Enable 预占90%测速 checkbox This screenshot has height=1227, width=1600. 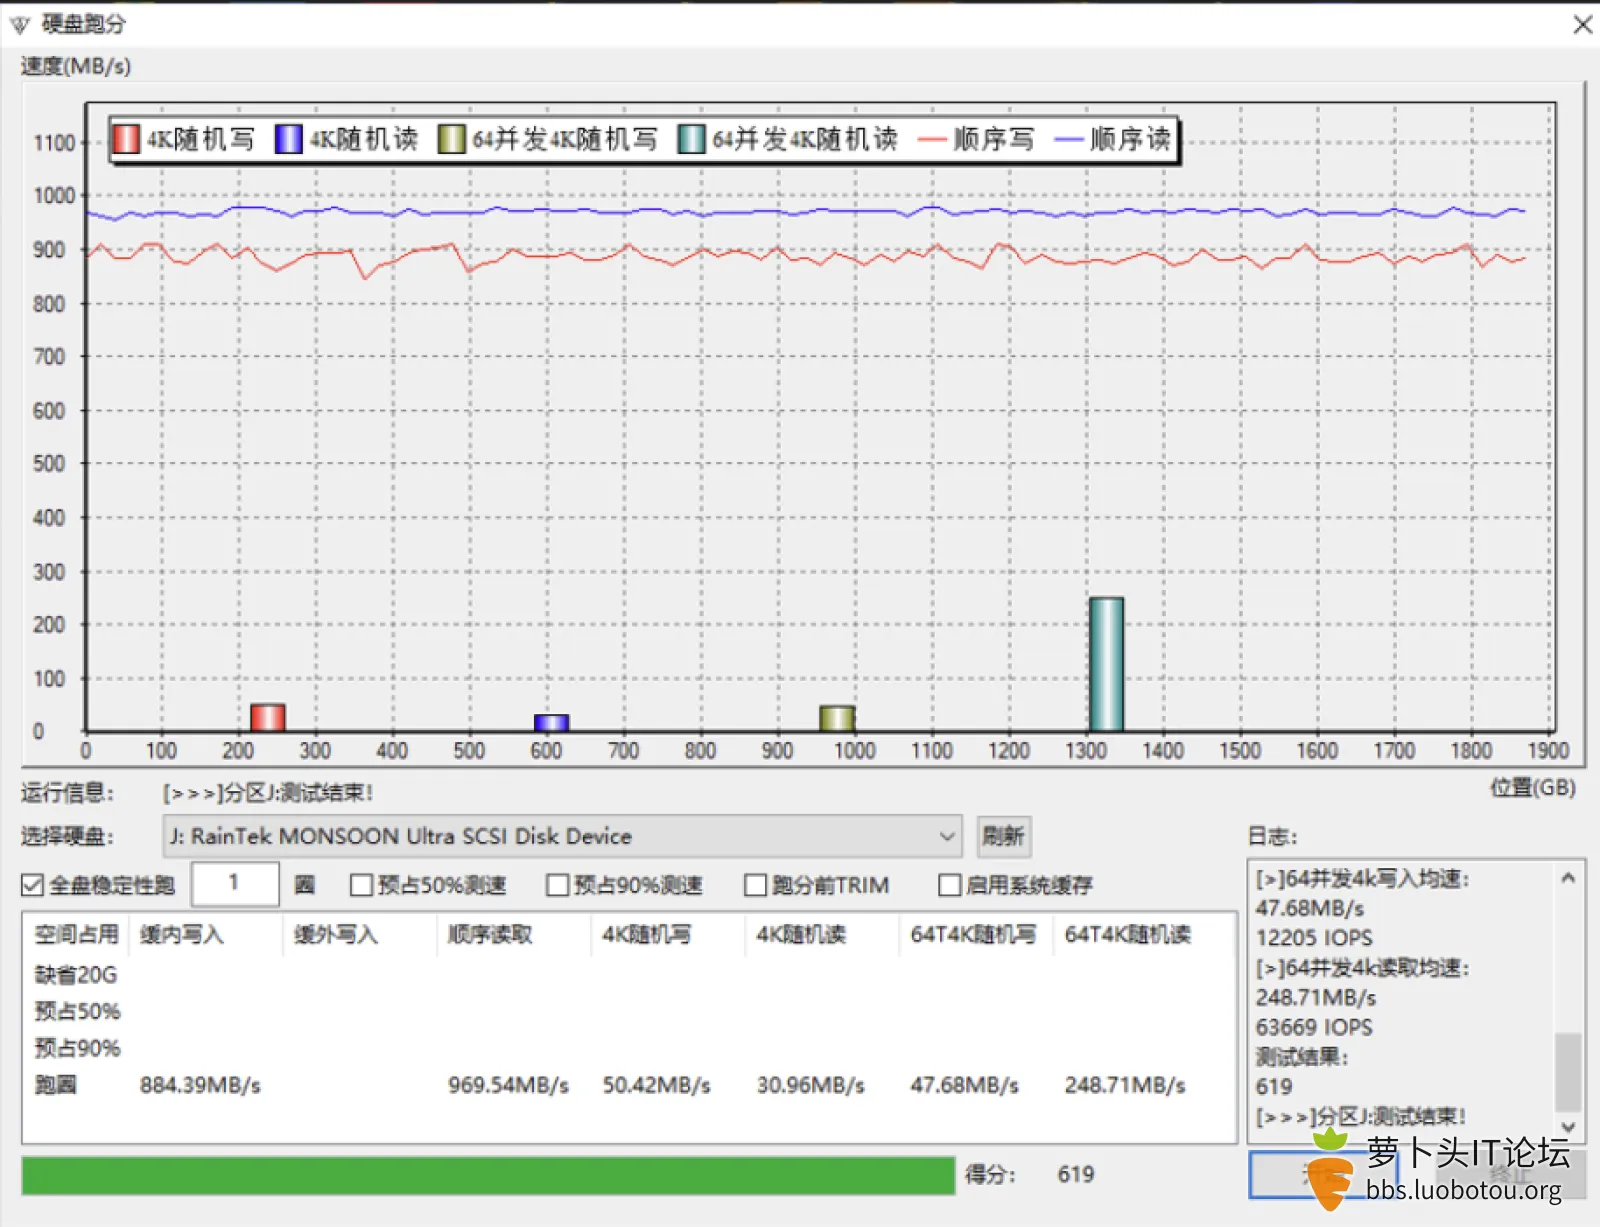click(557, 885)
